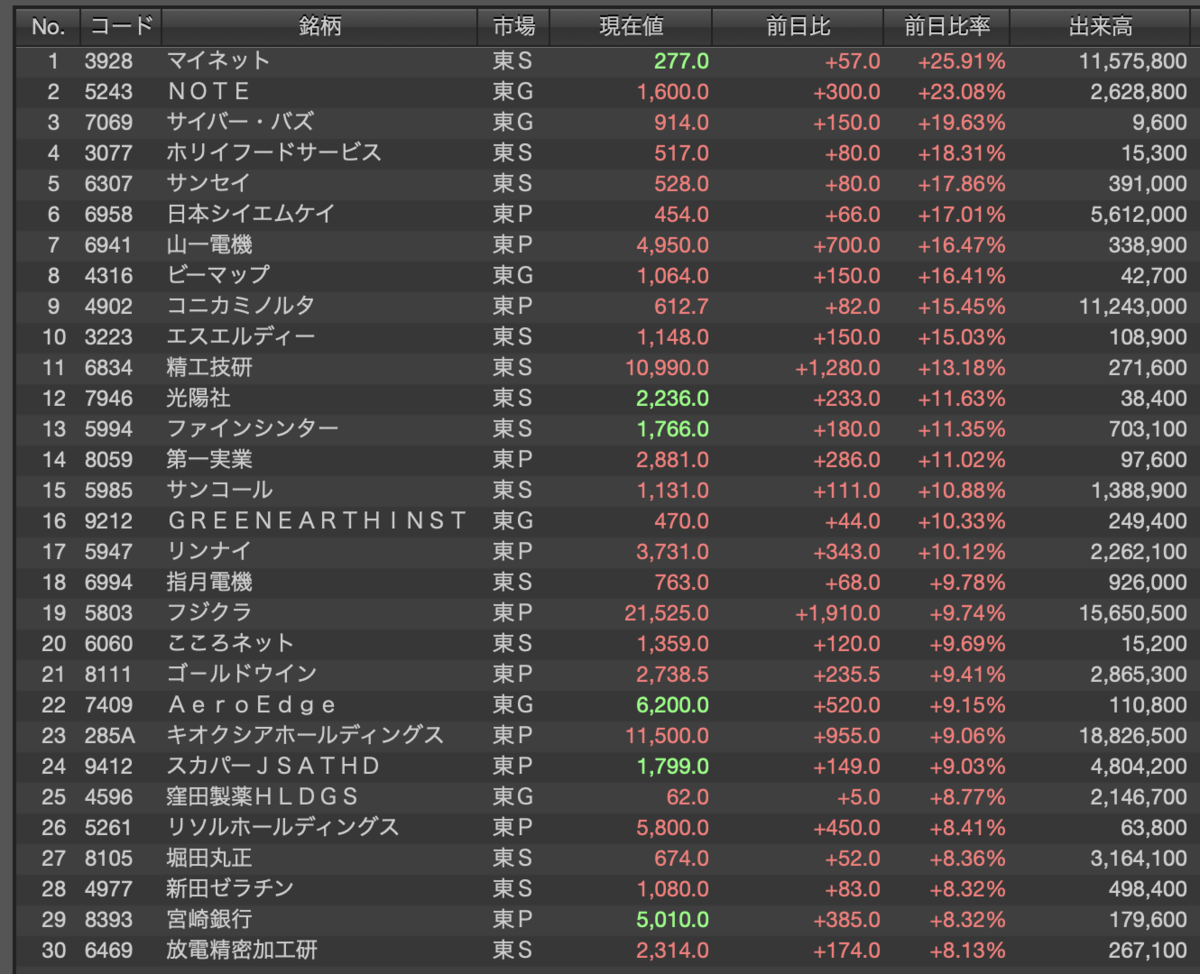This screenshot has height=974, width=1200.
Task: Click 山一電機 stock name
Action: 209,245
